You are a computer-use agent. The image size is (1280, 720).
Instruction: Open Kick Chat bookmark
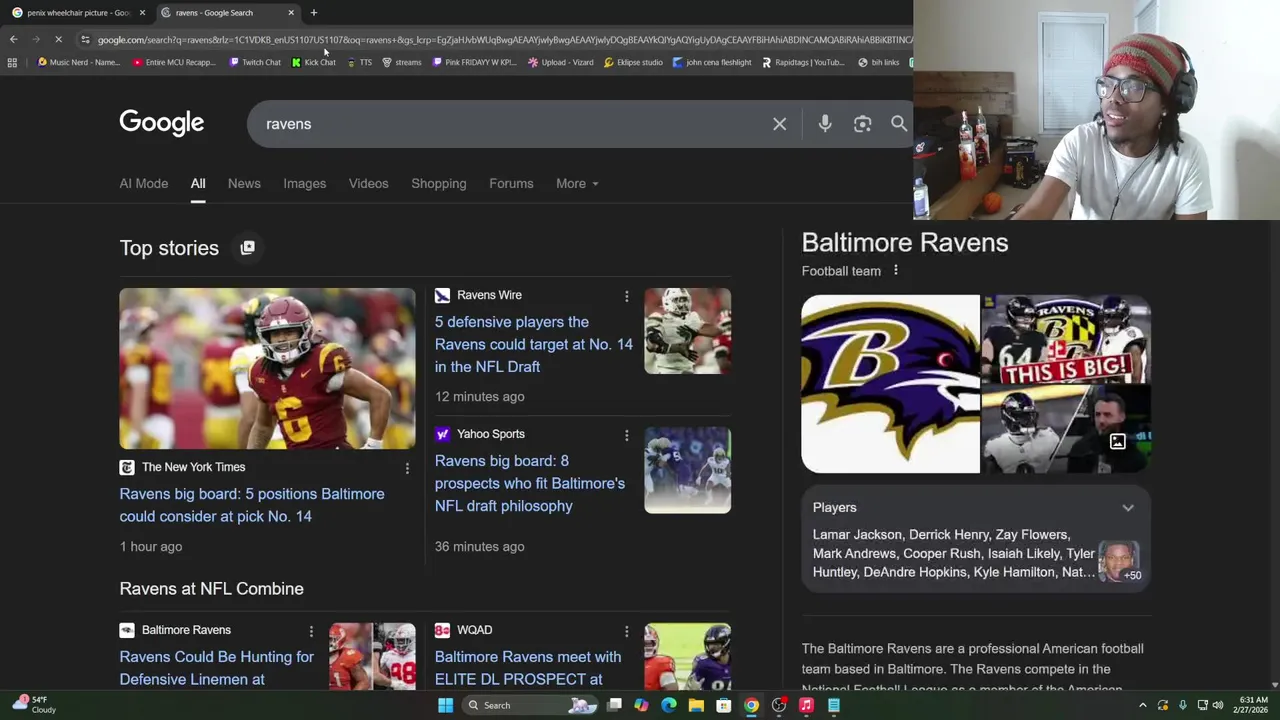click(x=314, y=62)
